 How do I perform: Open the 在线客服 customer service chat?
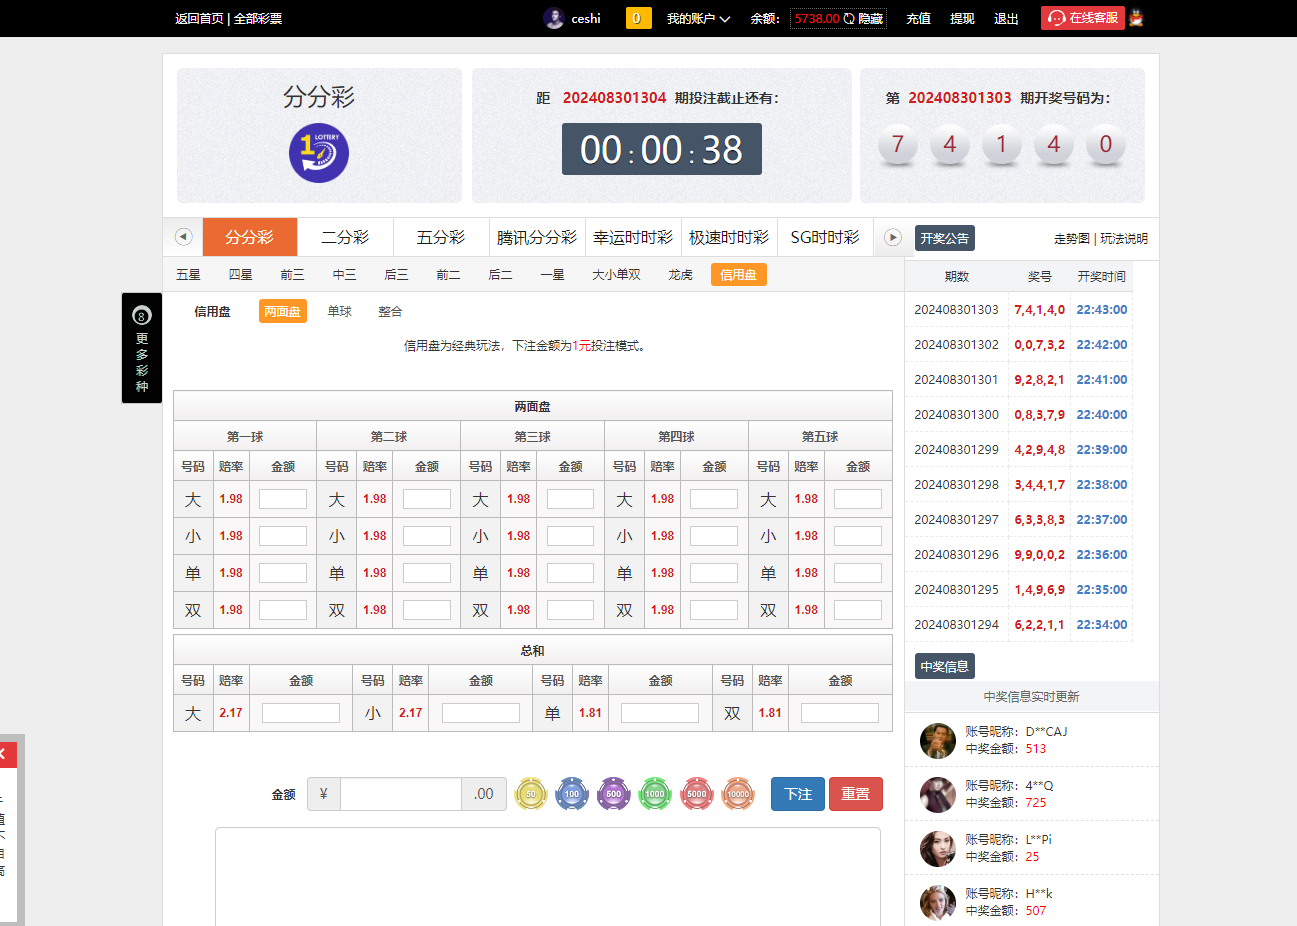pos(1082,17)
